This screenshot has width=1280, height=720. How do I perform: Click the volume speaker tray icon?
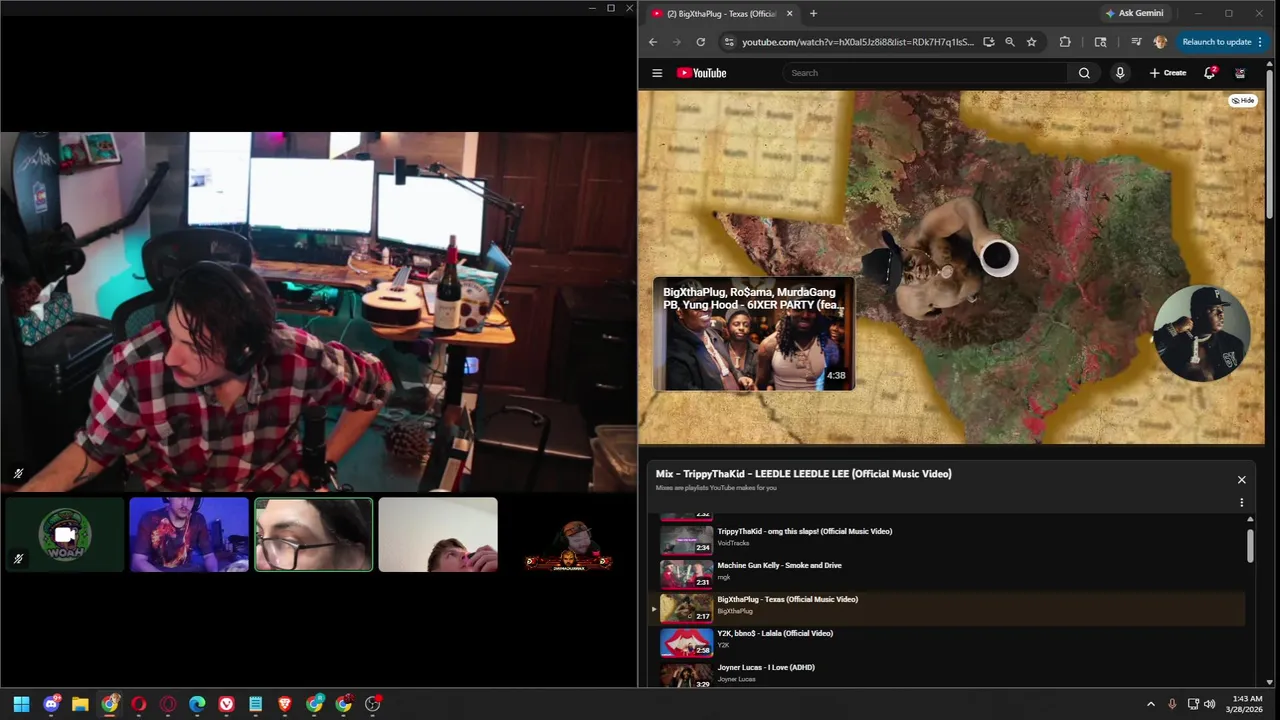click(x=1209, y=704)
